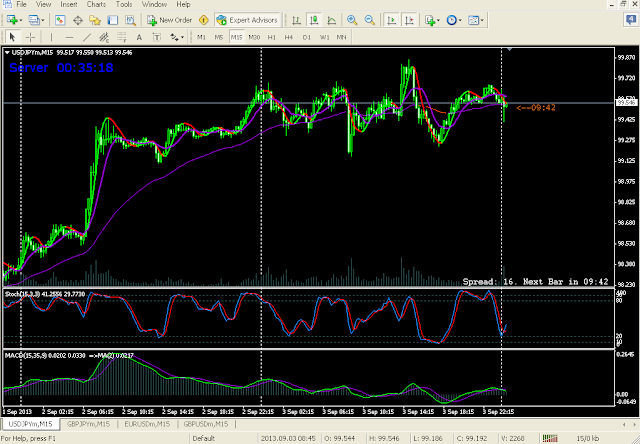
Task: Open the Templates icon
Action: coord(473,20)
